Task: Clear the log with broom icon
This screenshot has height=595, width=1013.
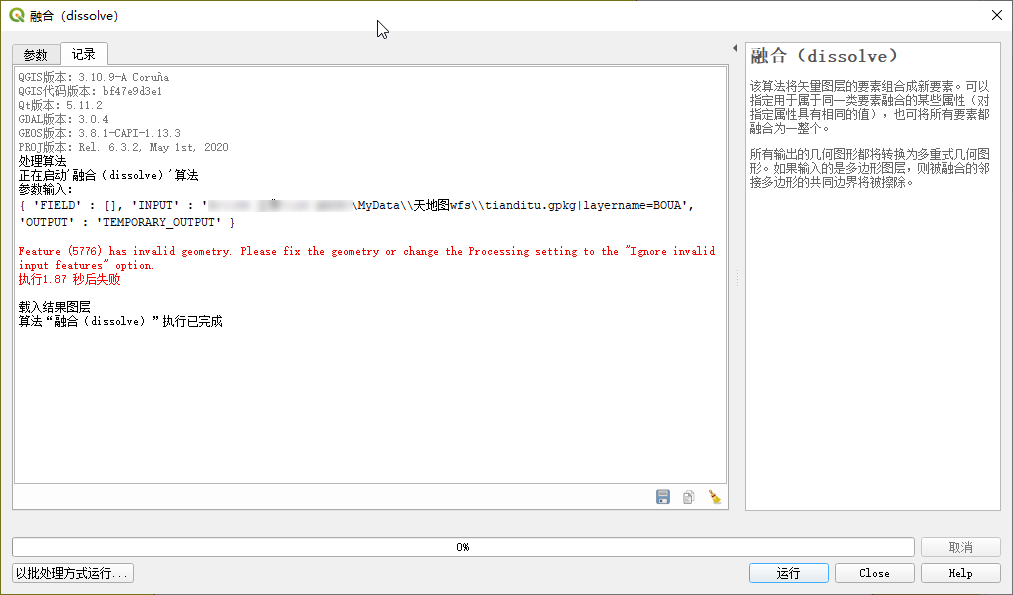Action: point(715,497)
